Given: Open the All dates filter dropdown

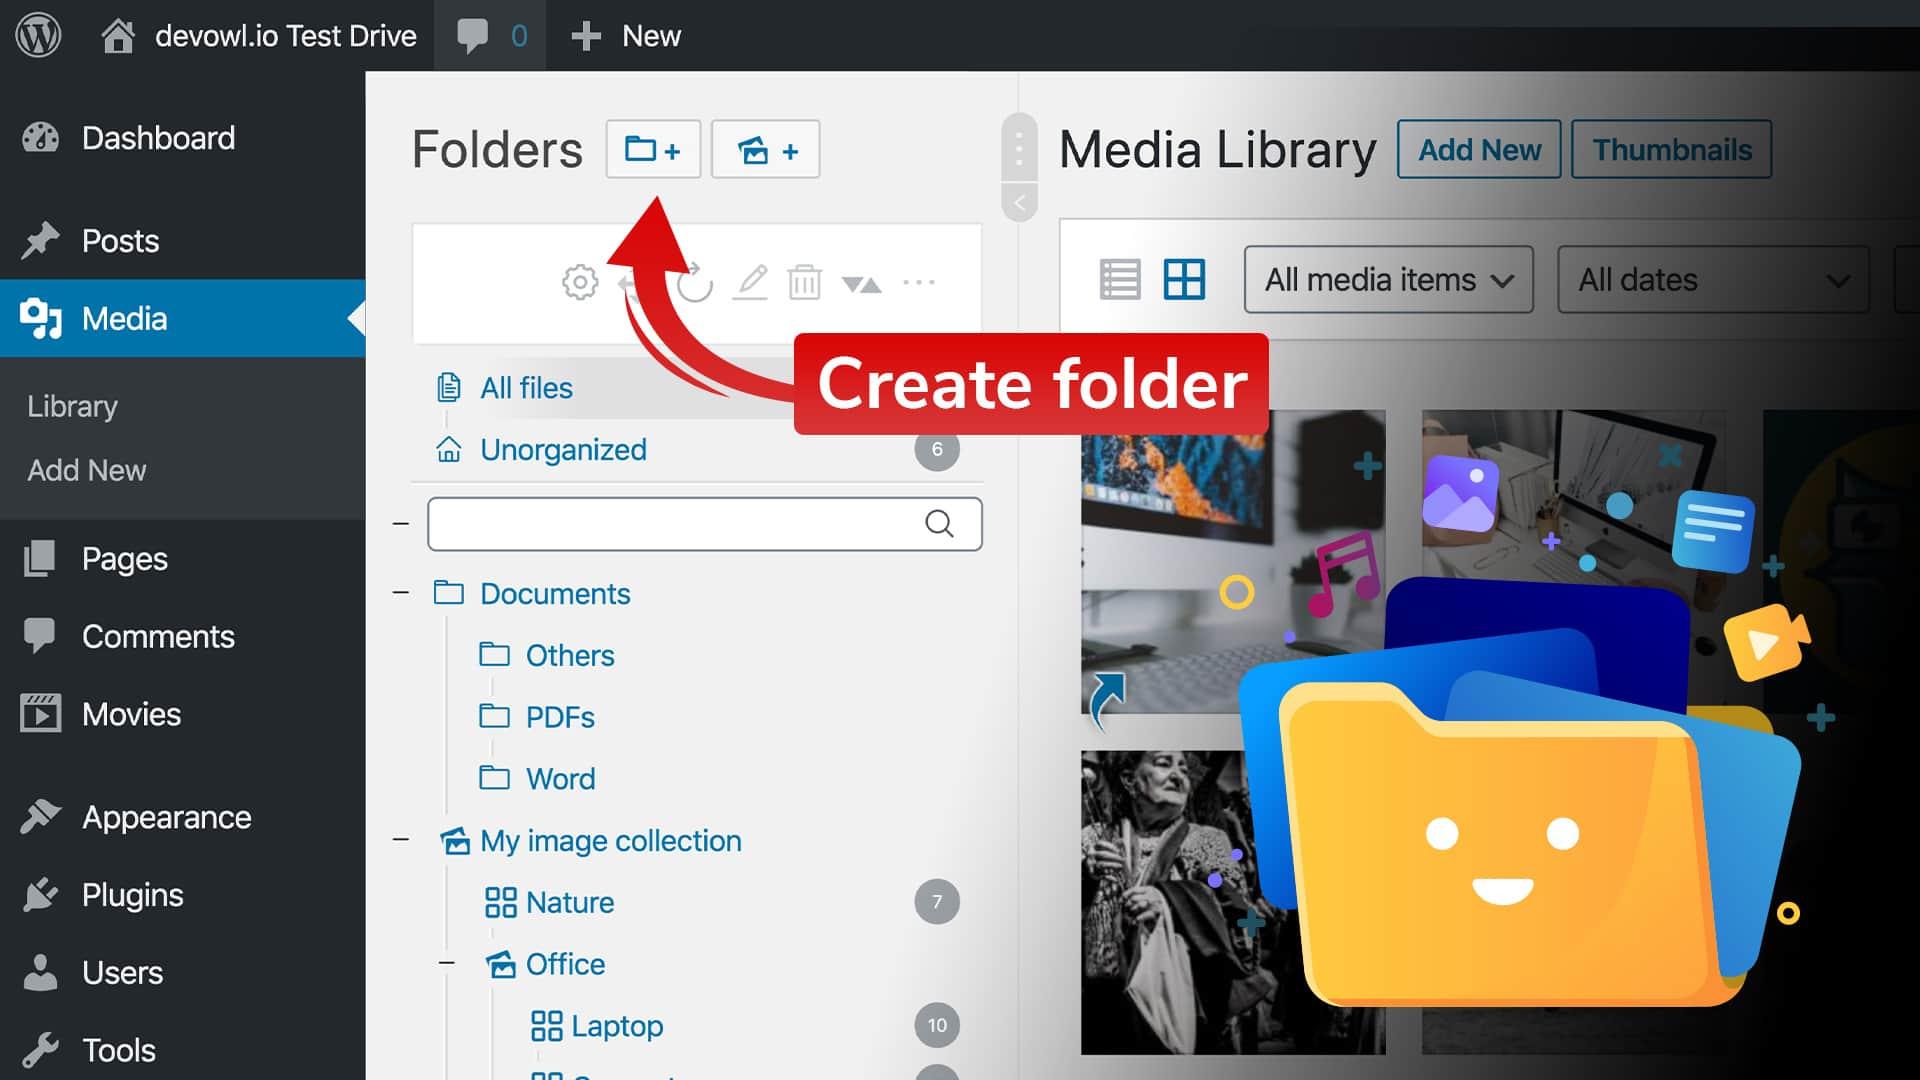Looking at the screenshot, I should [1712, 280].
